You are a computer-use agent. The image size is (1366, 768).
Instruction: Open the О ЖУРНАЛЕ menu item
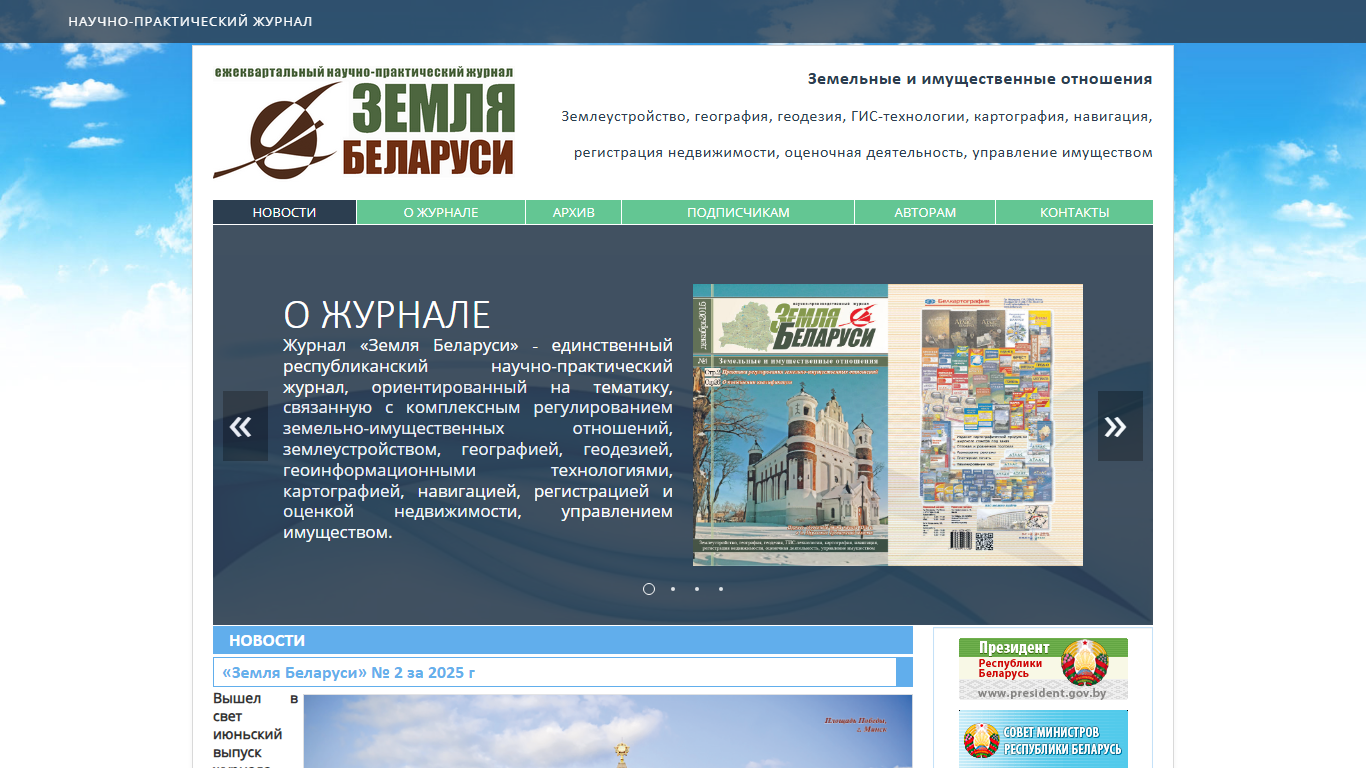(x=441, y=212)
